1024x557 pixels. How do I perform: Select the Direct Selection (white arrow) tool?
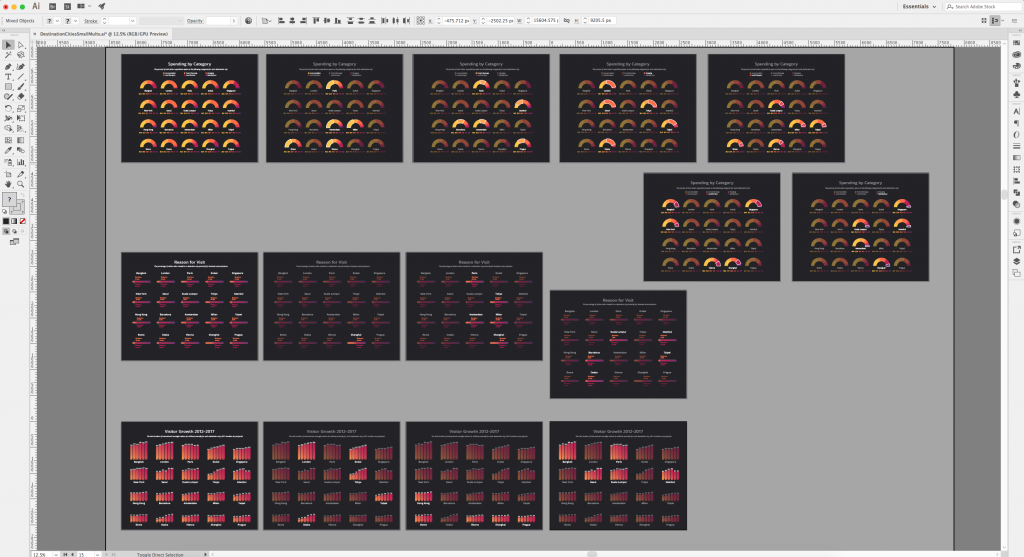[21, 44]
